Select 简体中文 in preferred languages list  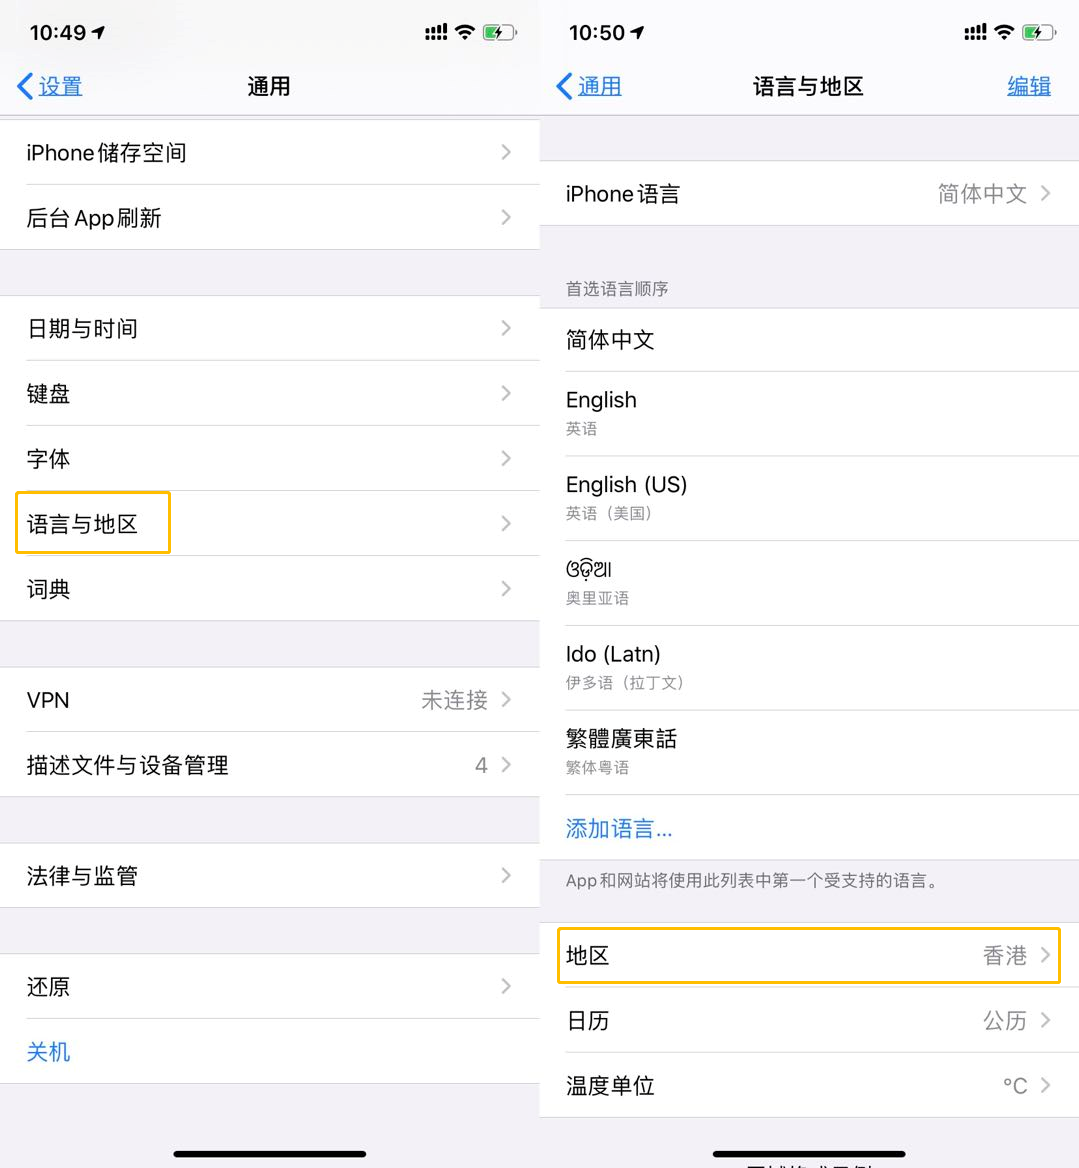point(809,340)
